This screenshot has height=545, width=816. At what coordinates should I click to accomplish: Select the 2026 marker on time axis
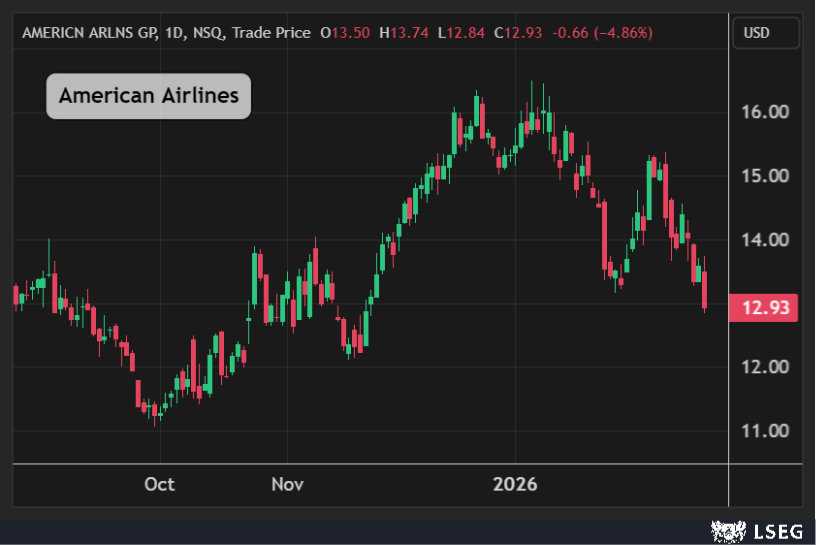point(515,484)
